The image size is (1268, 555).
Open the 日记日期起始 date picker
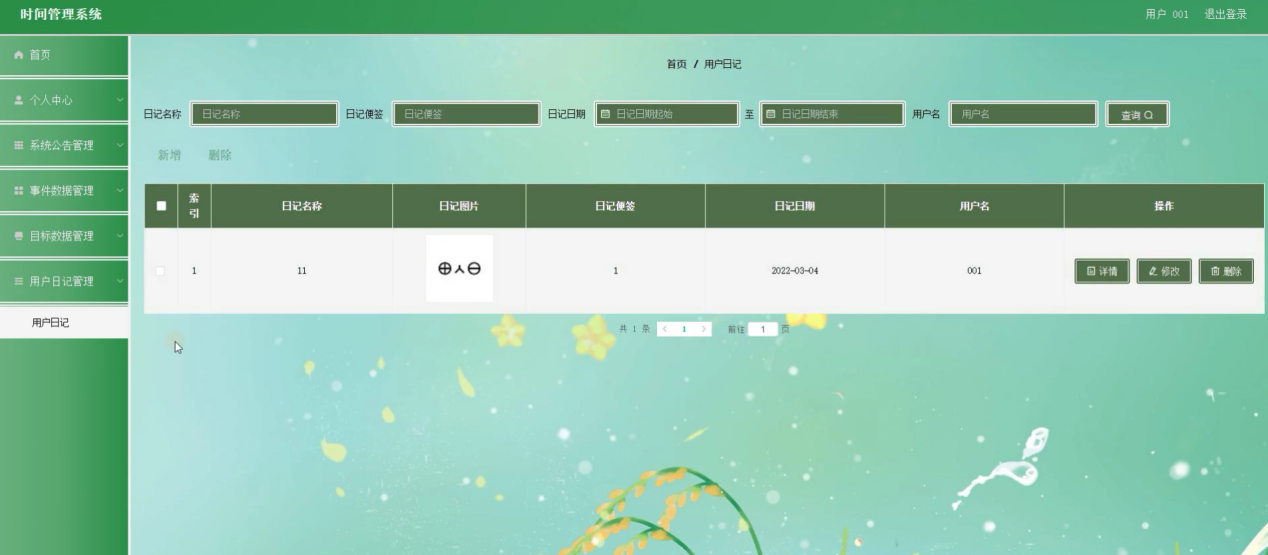[x=667, y=114]
